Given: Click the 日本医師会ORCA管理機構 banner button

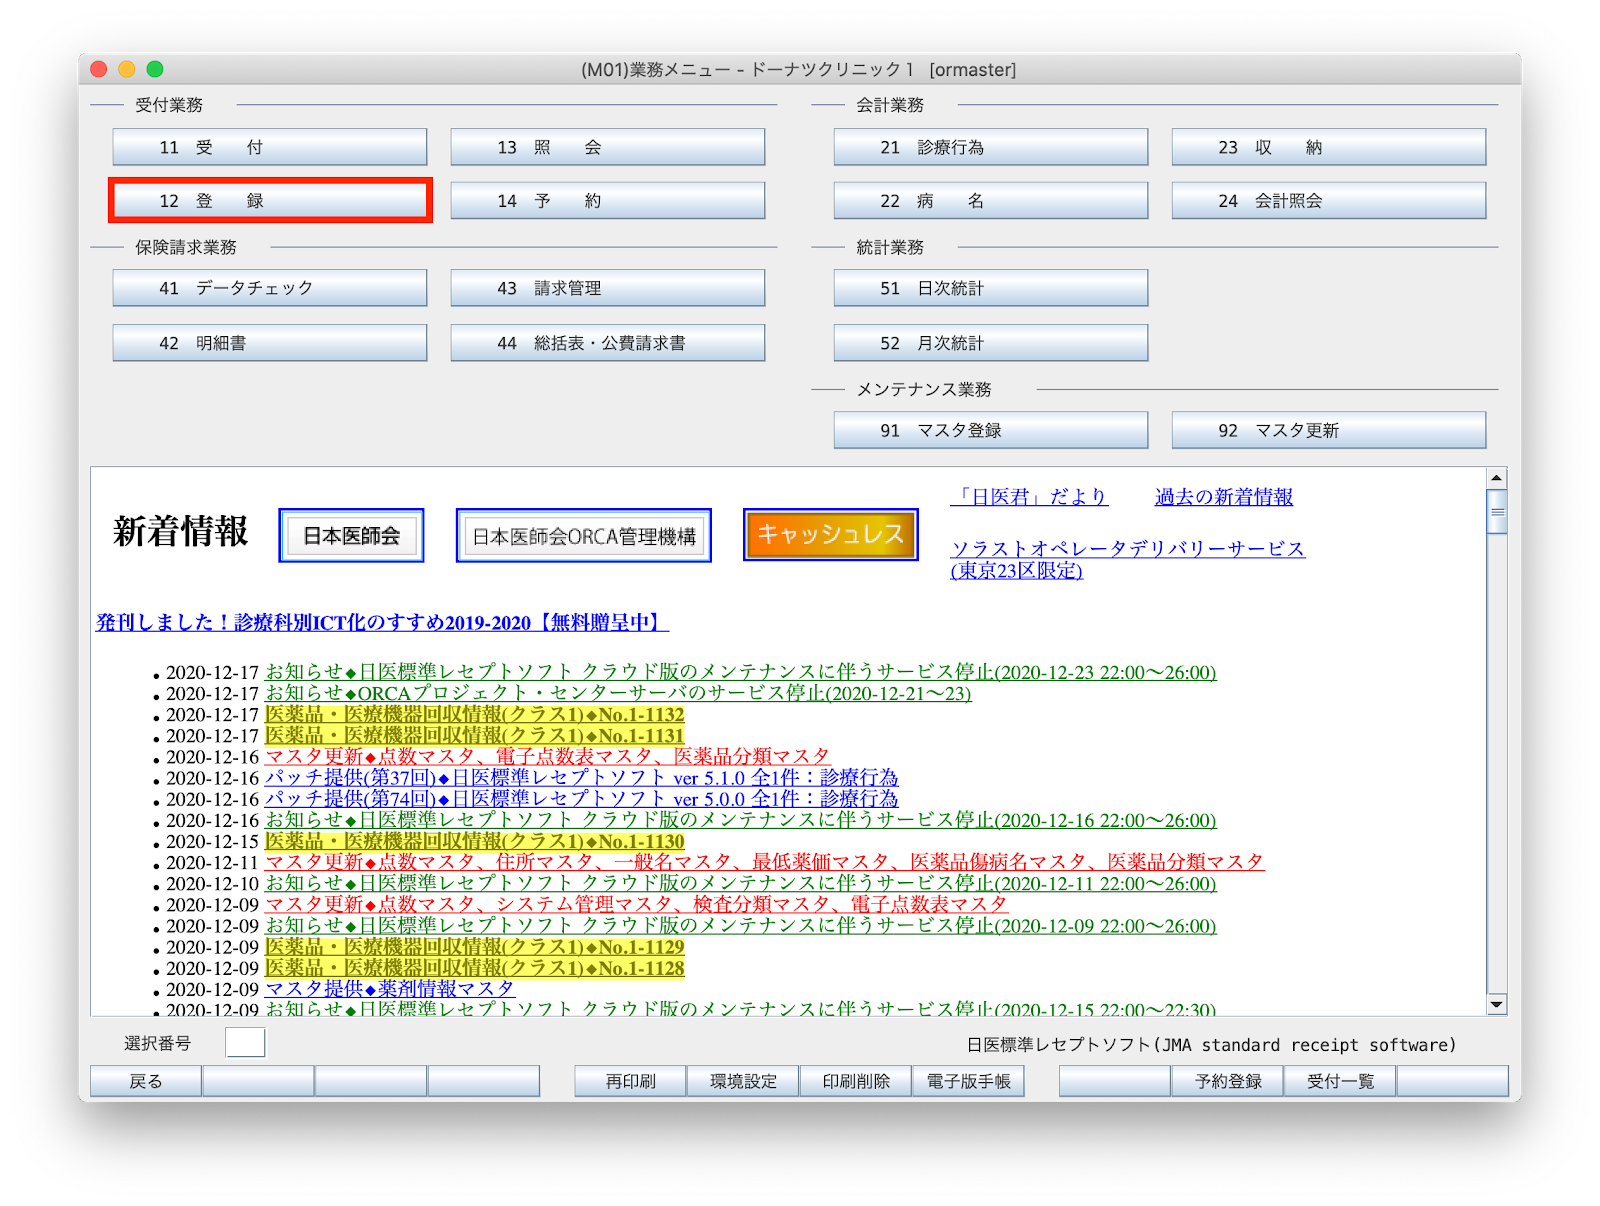Looking at the screenshot, I should tap(583, 536).
